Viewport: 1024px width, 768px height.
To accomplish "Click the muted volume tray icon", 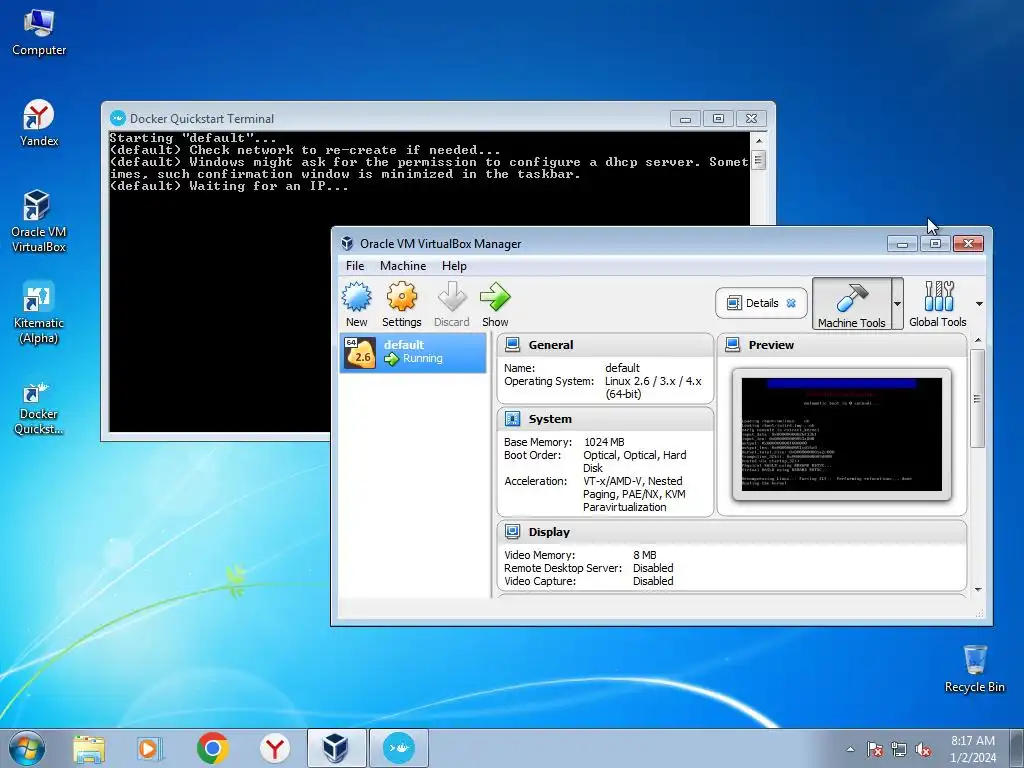I will [923, 749].
